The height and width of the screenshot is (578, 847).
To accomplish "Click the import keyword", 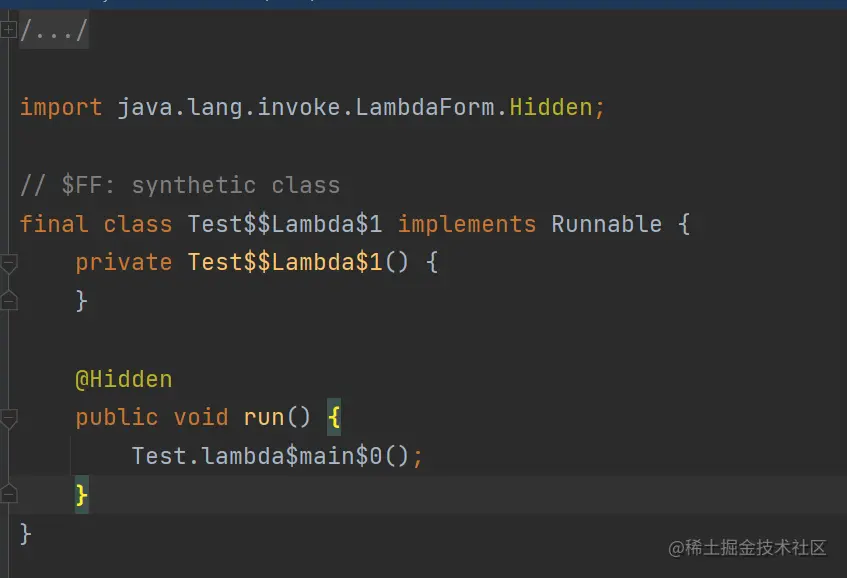I will click(61, 107).
